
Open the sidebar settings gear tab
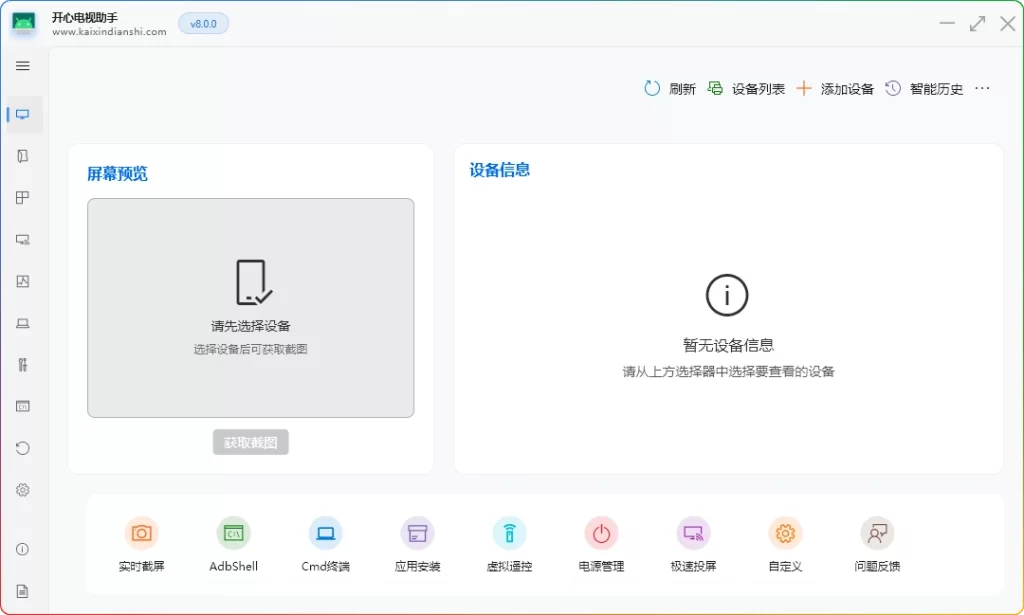pos(23,490)
